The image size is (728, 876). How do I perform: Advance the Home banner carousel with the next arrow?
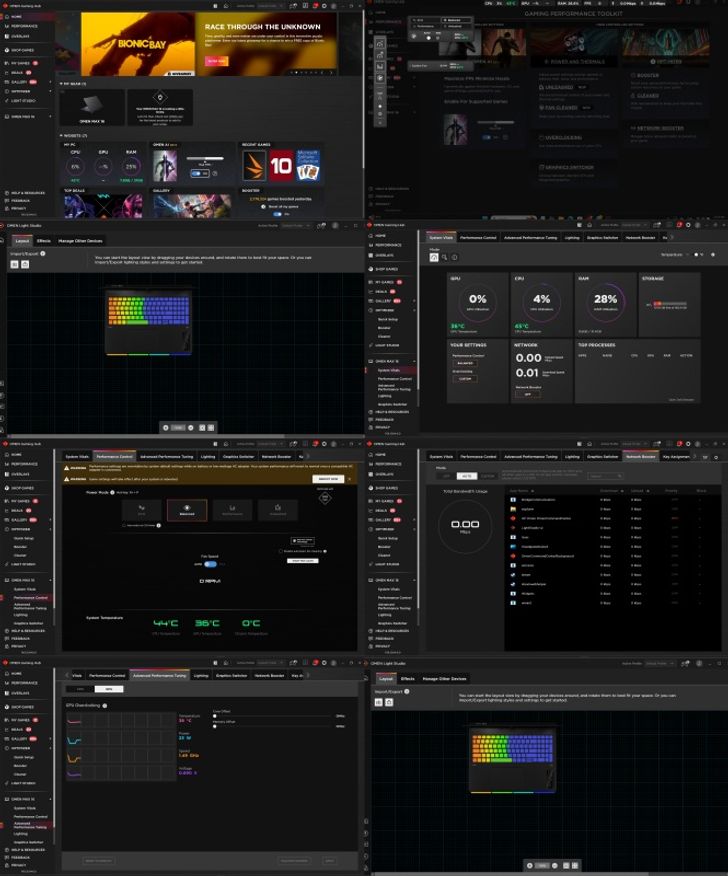(x=331, y=72)
